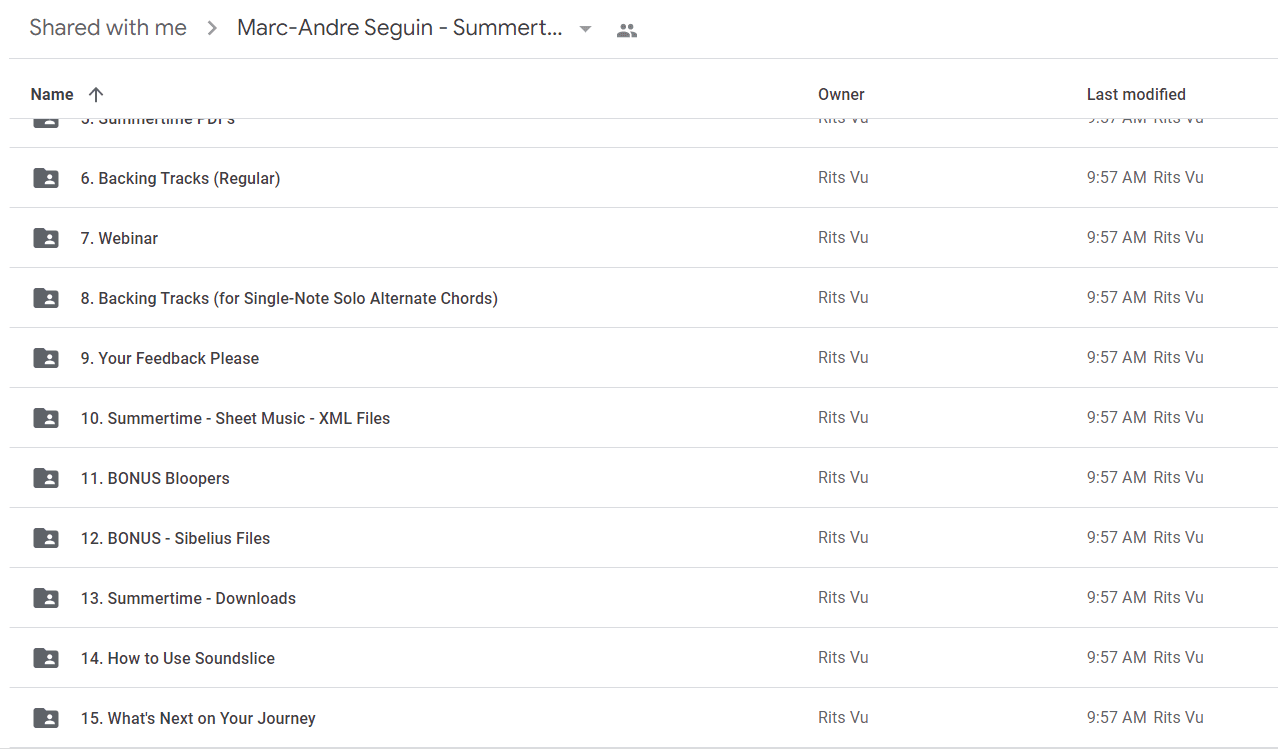Click the Owner column header

pyautogui.click(x=841, y=94)
